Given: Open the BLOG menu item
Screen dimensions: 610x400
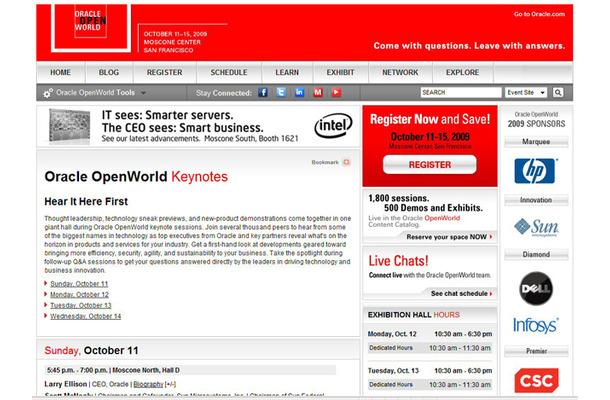Looking at the screenshot, I should point(109,72).
